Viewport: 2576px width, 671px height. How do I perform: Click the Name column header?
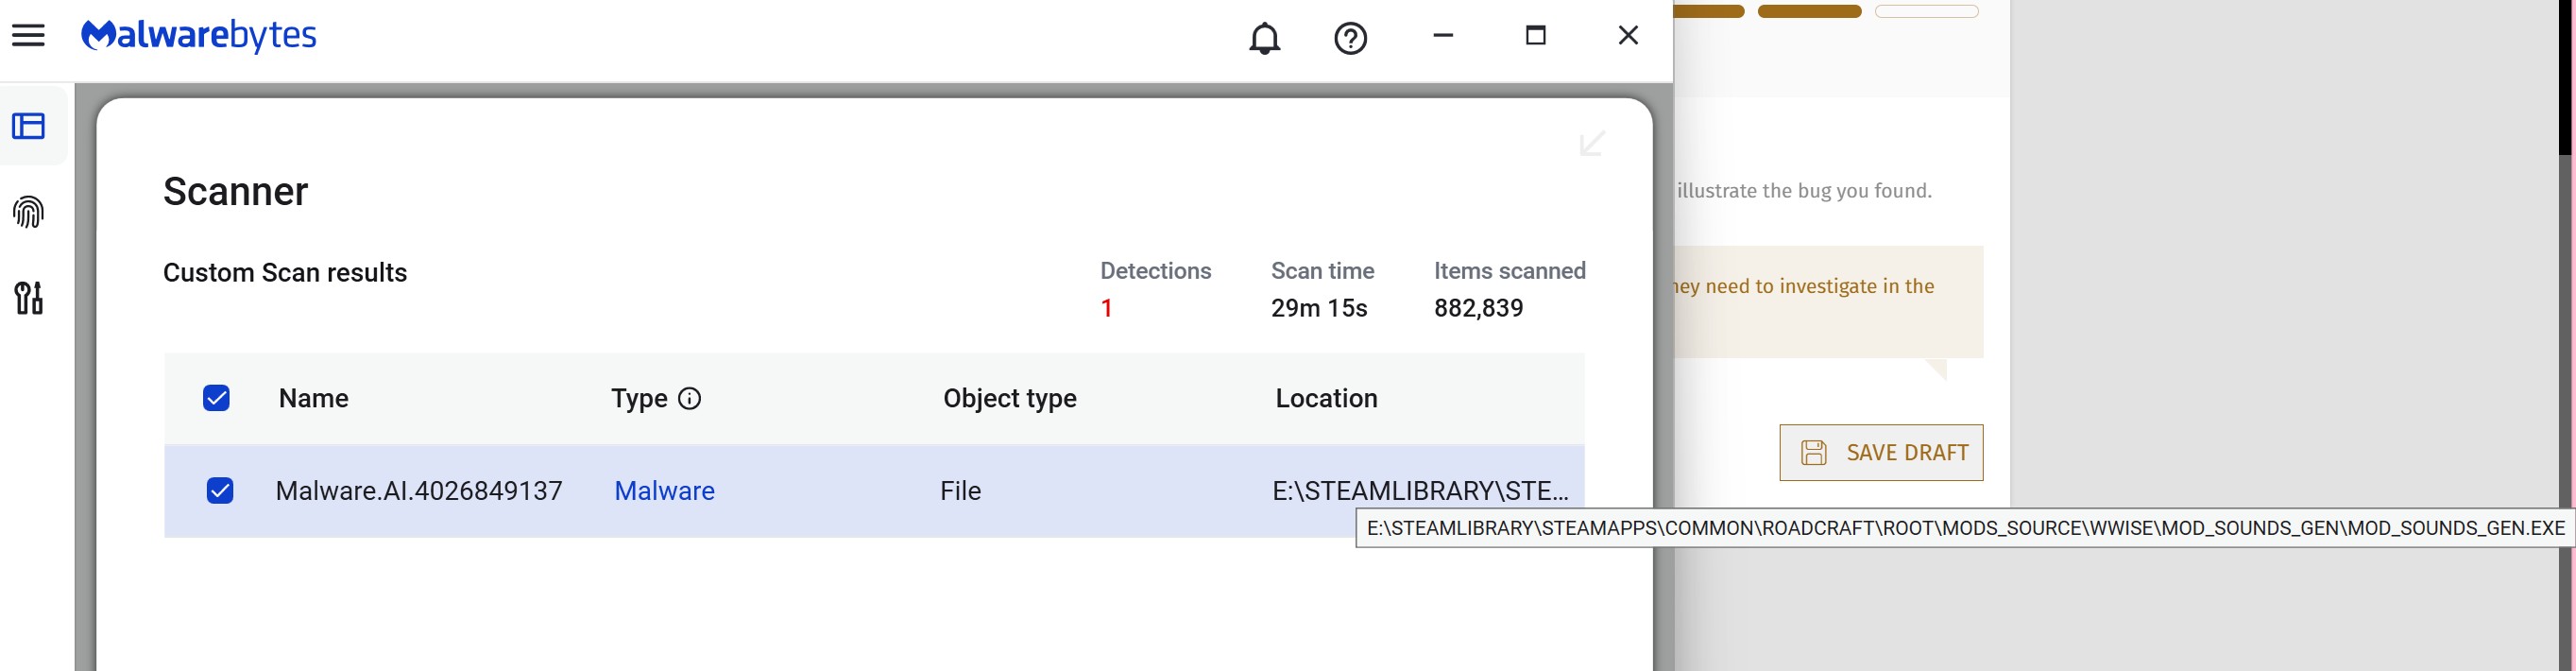pyautogui.click(x=313, y=398)
